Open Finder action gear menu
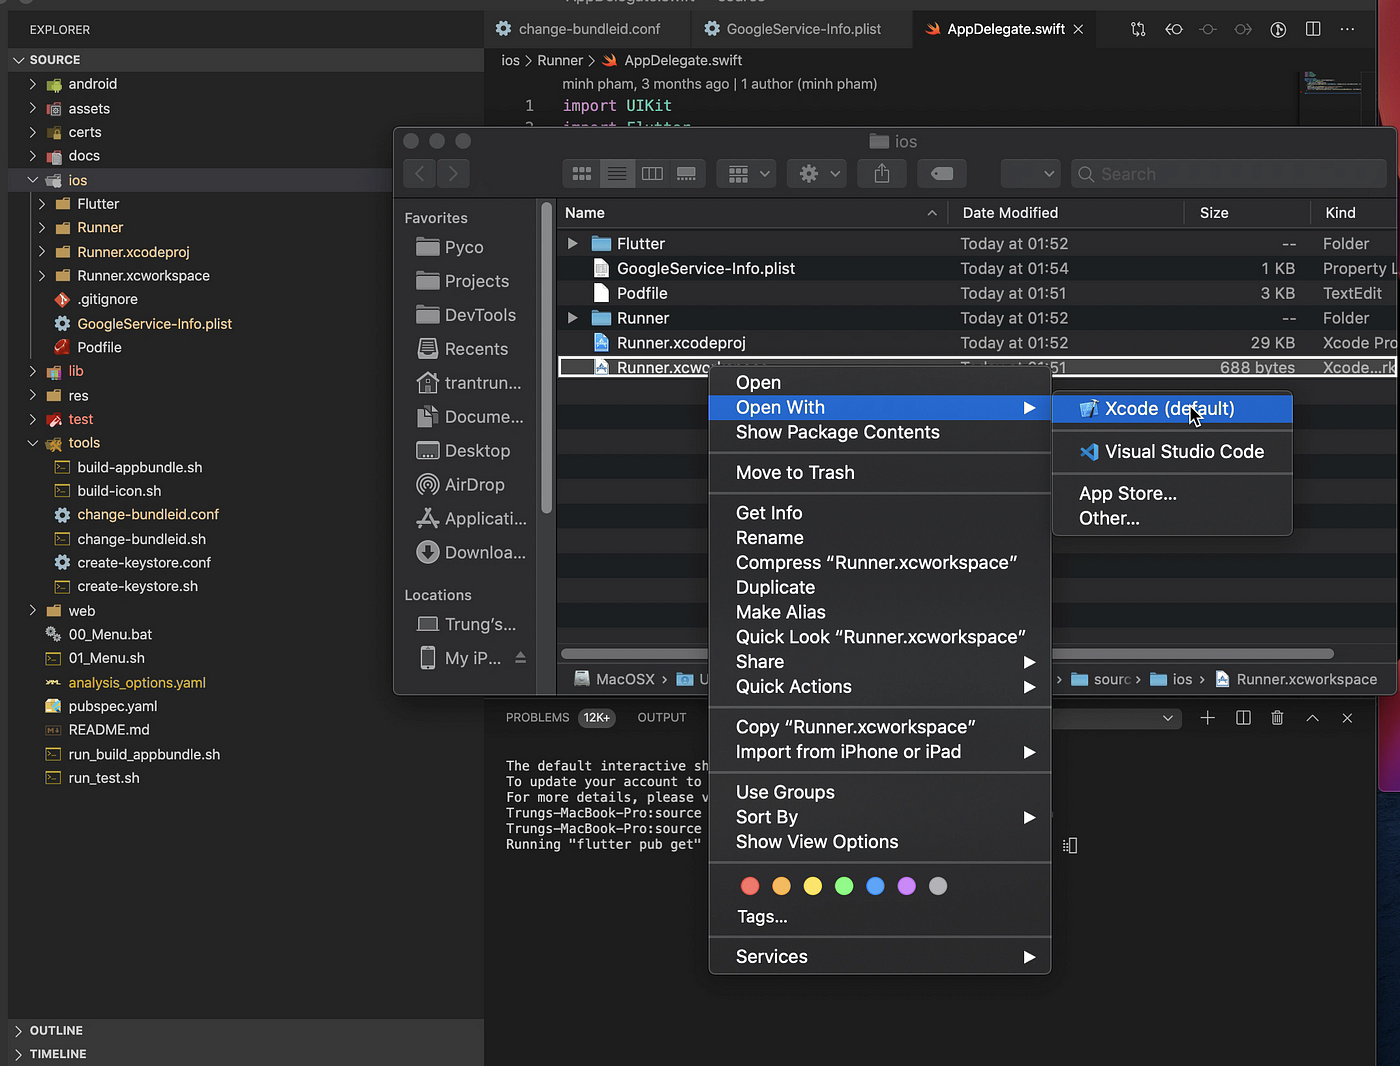 pos(817,173)
